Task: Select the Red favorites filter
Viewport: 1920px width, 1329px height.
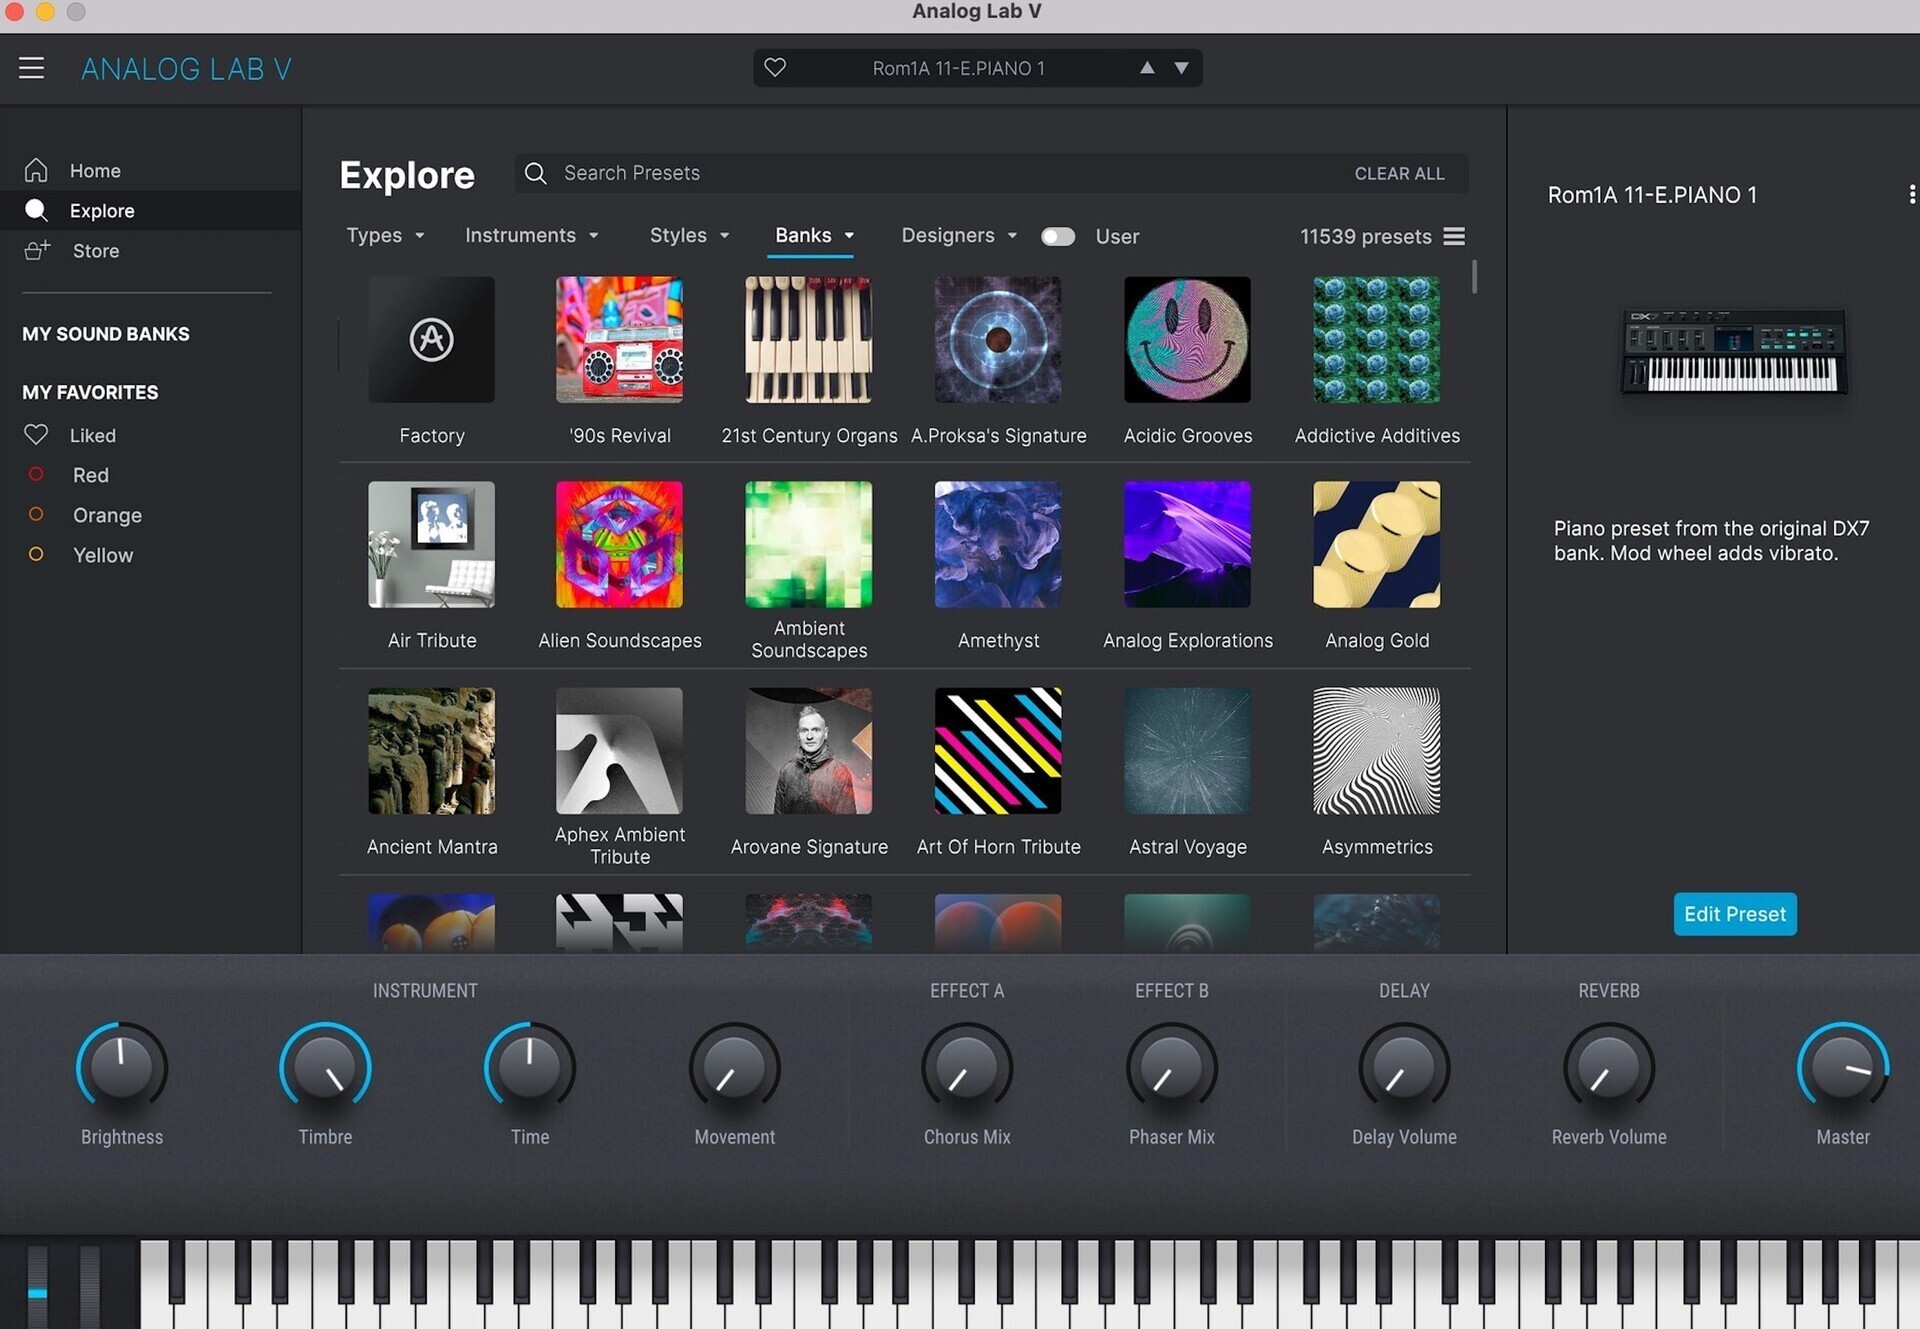Action: 90,475
